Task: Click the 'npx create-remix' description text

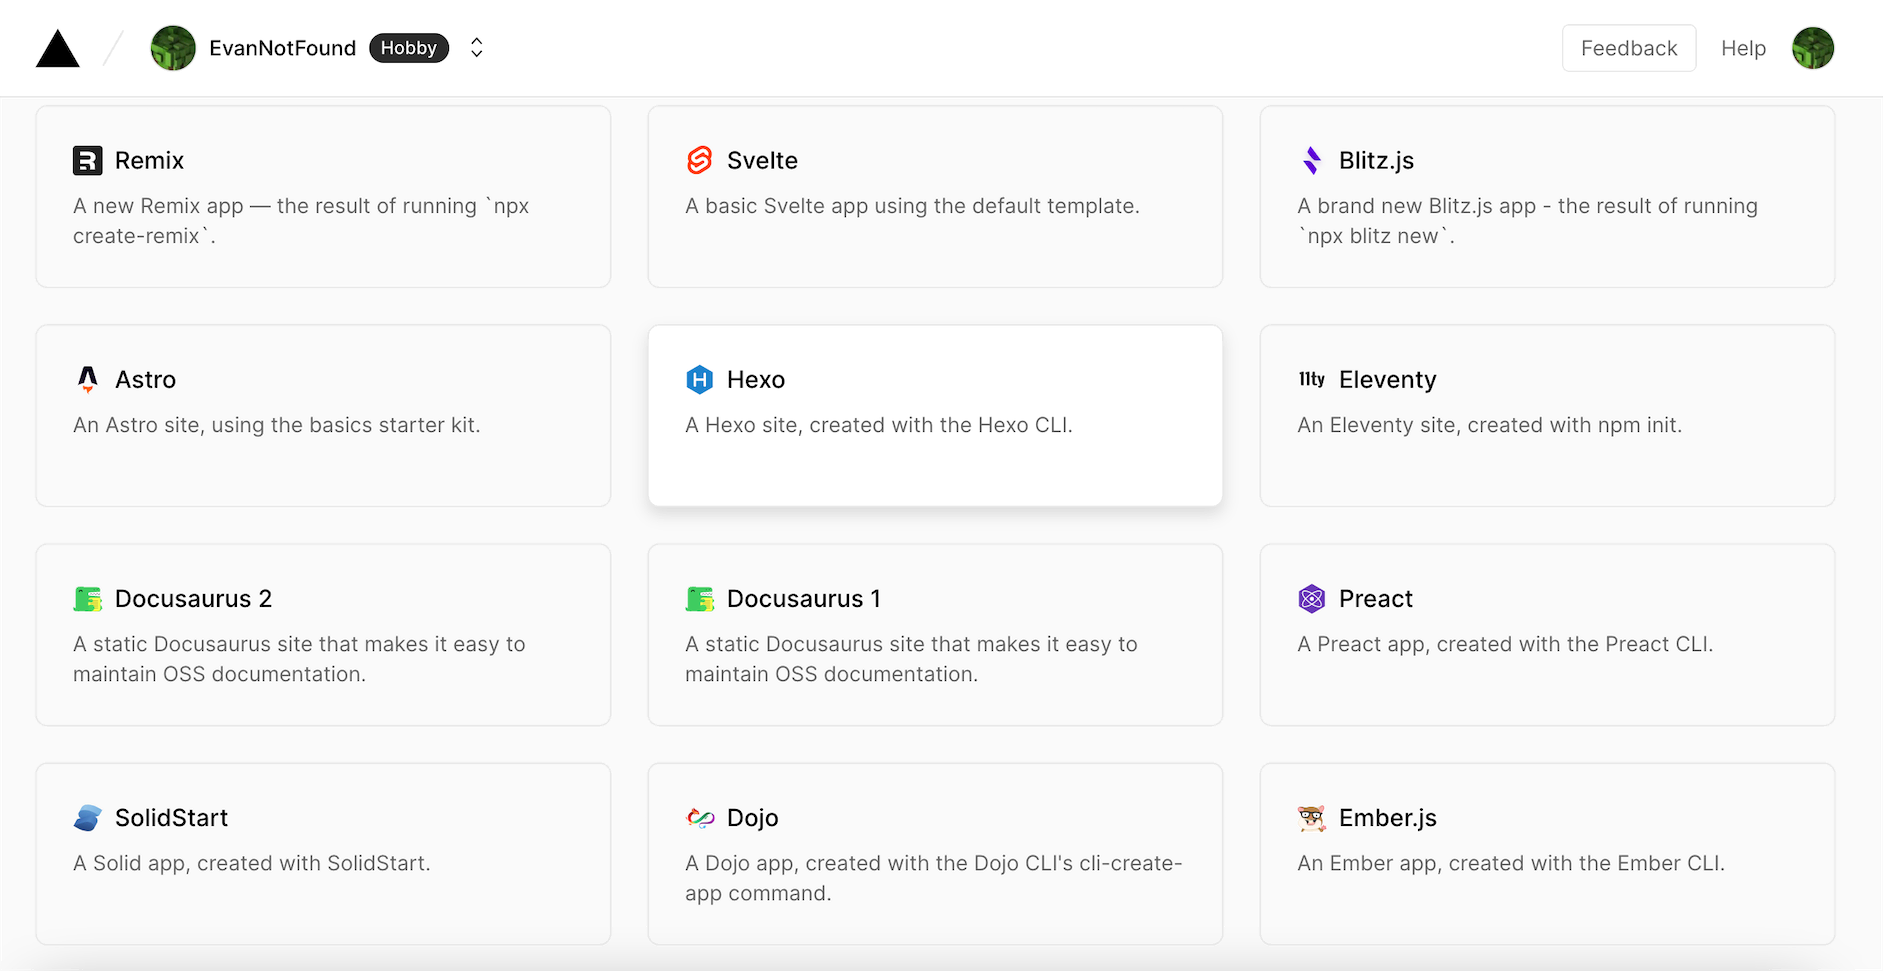Action: click(x=301, y=220)
